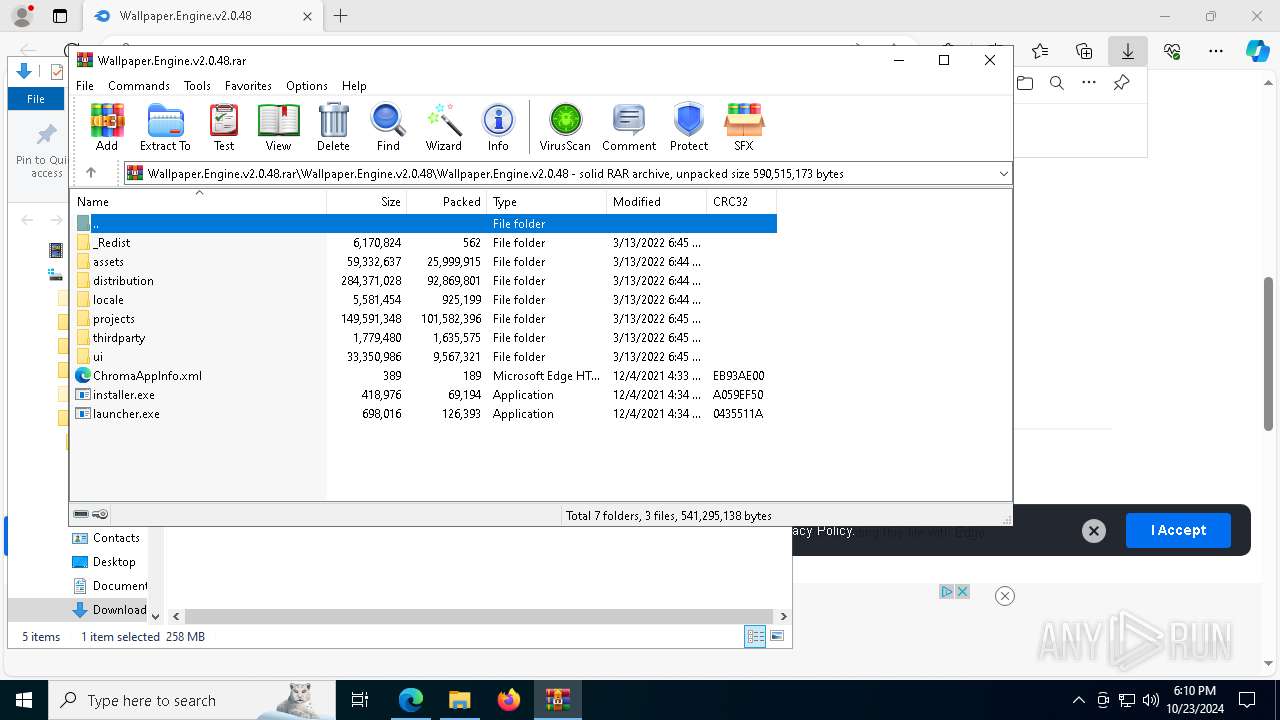Sort by the CRC32 column header
Screen dimensions: 1280x720
pyautogui.click(x=742, y=201)
